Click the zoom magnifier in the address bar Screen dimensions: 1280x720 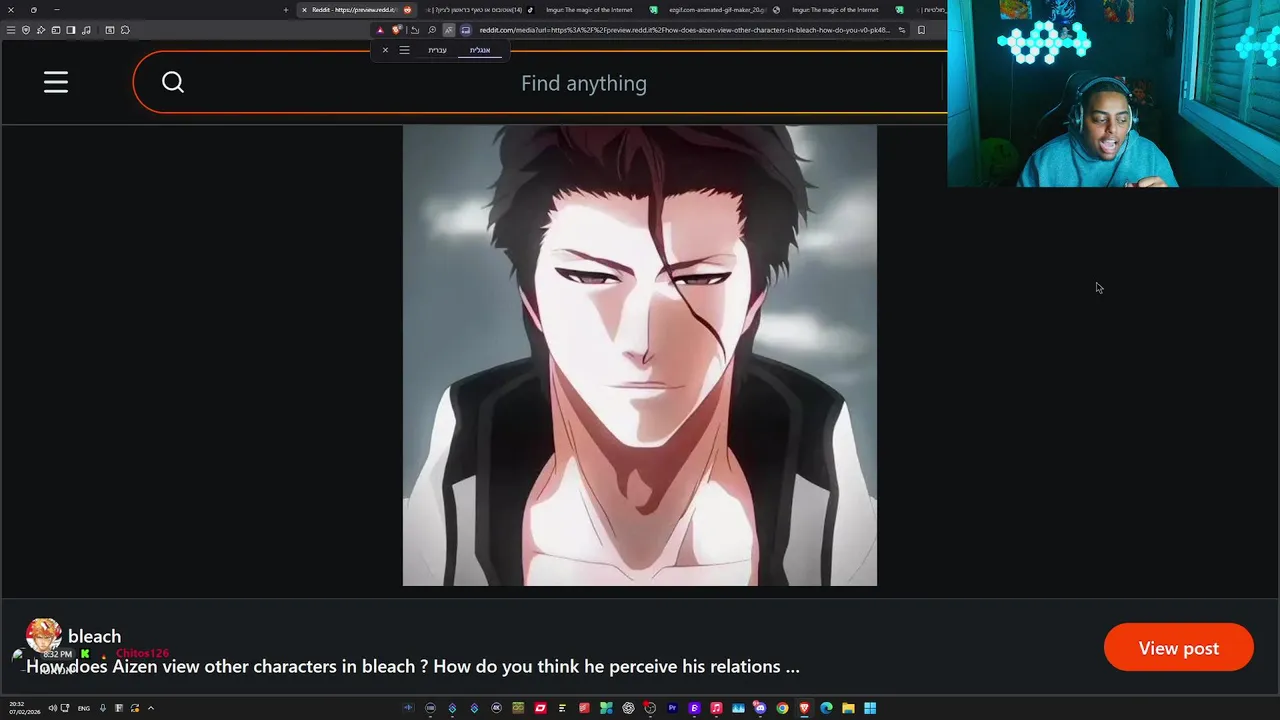432,30
